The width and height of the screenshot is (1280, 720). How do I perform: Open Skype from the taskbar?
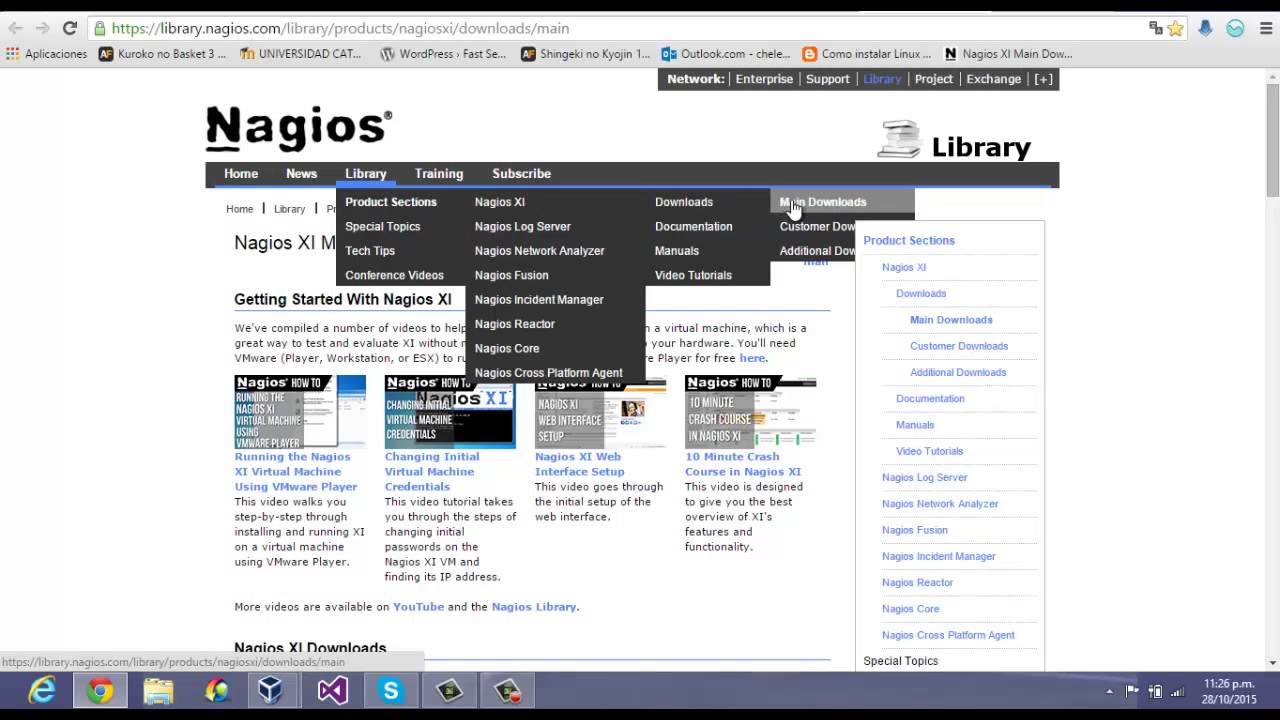[390, 691]
